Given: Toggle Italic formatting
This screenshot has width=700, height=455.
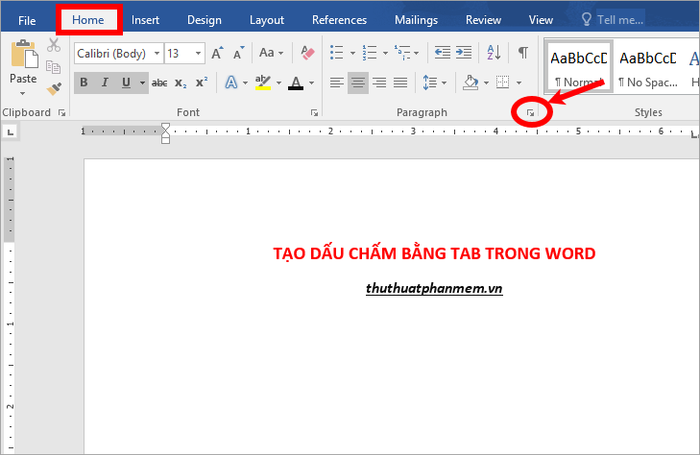Looking at the screenshot, I should pos(105,83).
